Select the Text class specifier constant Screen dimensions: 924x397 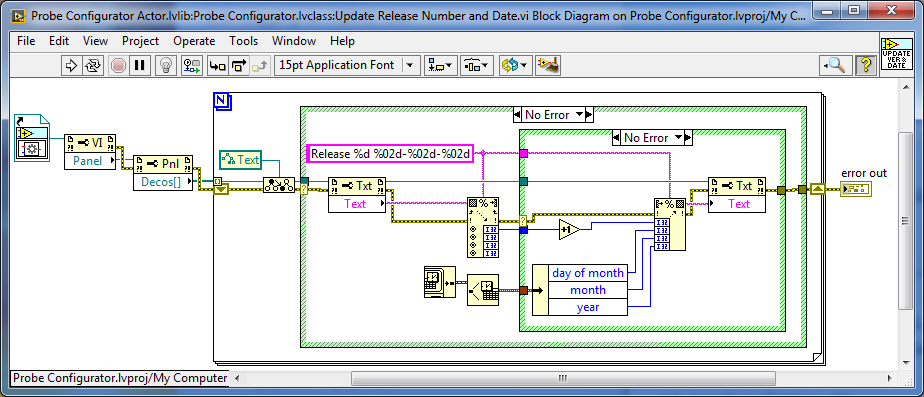tap(240, 160)
